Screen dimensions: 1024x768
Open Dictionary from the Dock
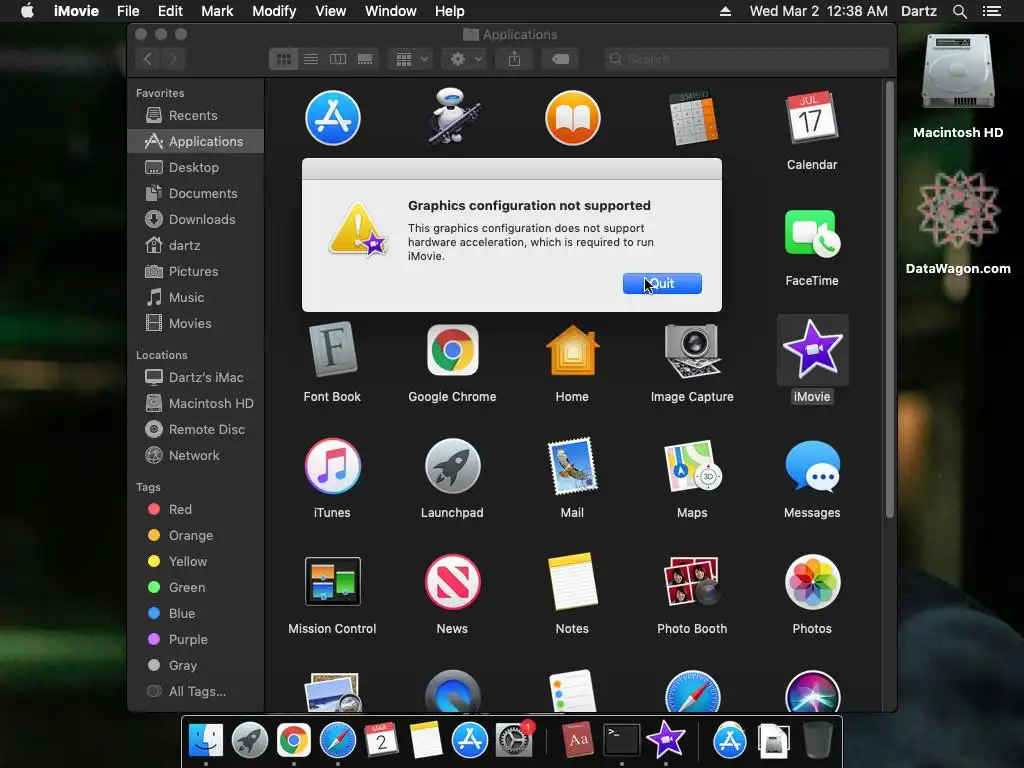(578, 740)
